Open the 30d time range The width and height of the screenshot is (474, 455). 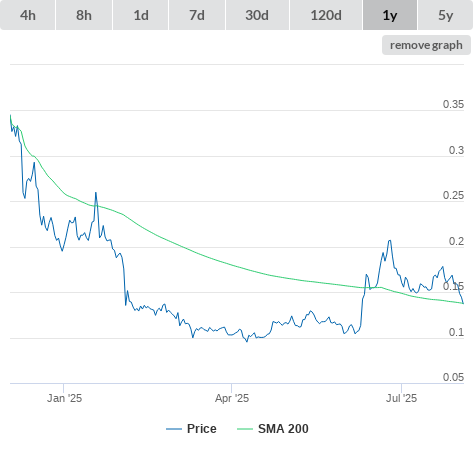(257, 15)
